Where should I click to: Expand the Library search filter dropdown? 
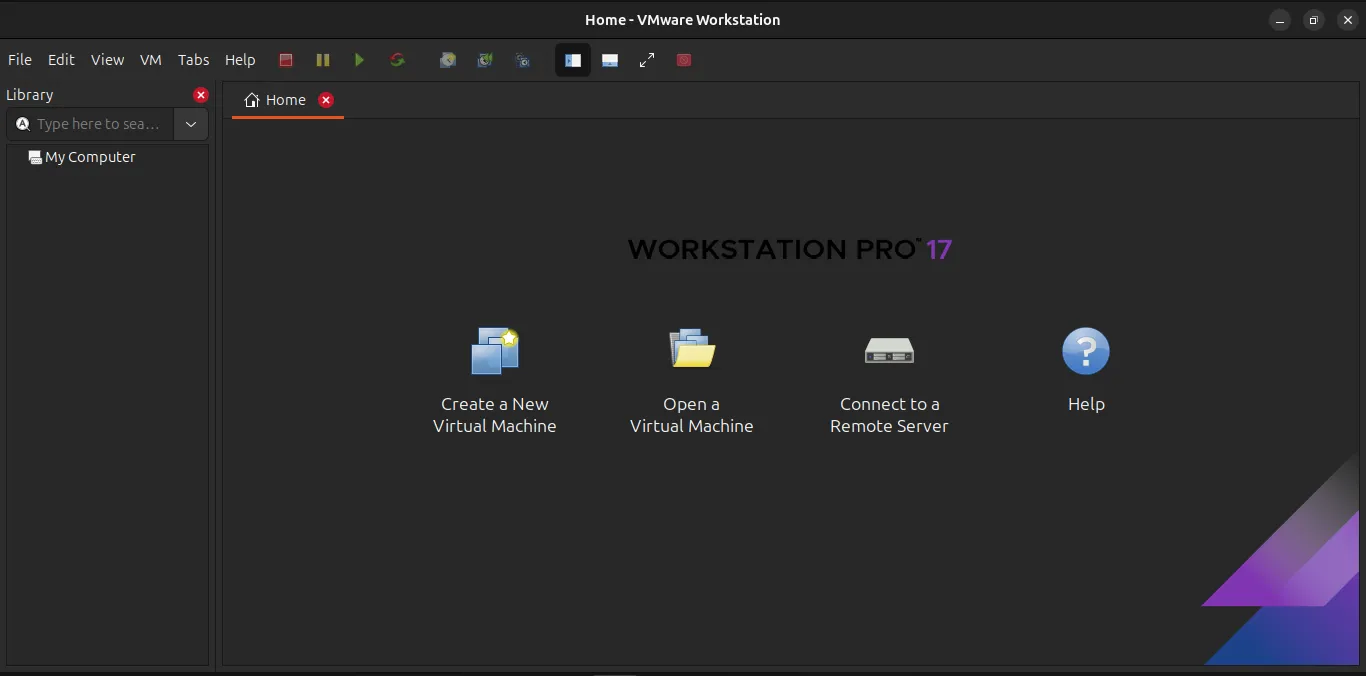click(191, 124)
